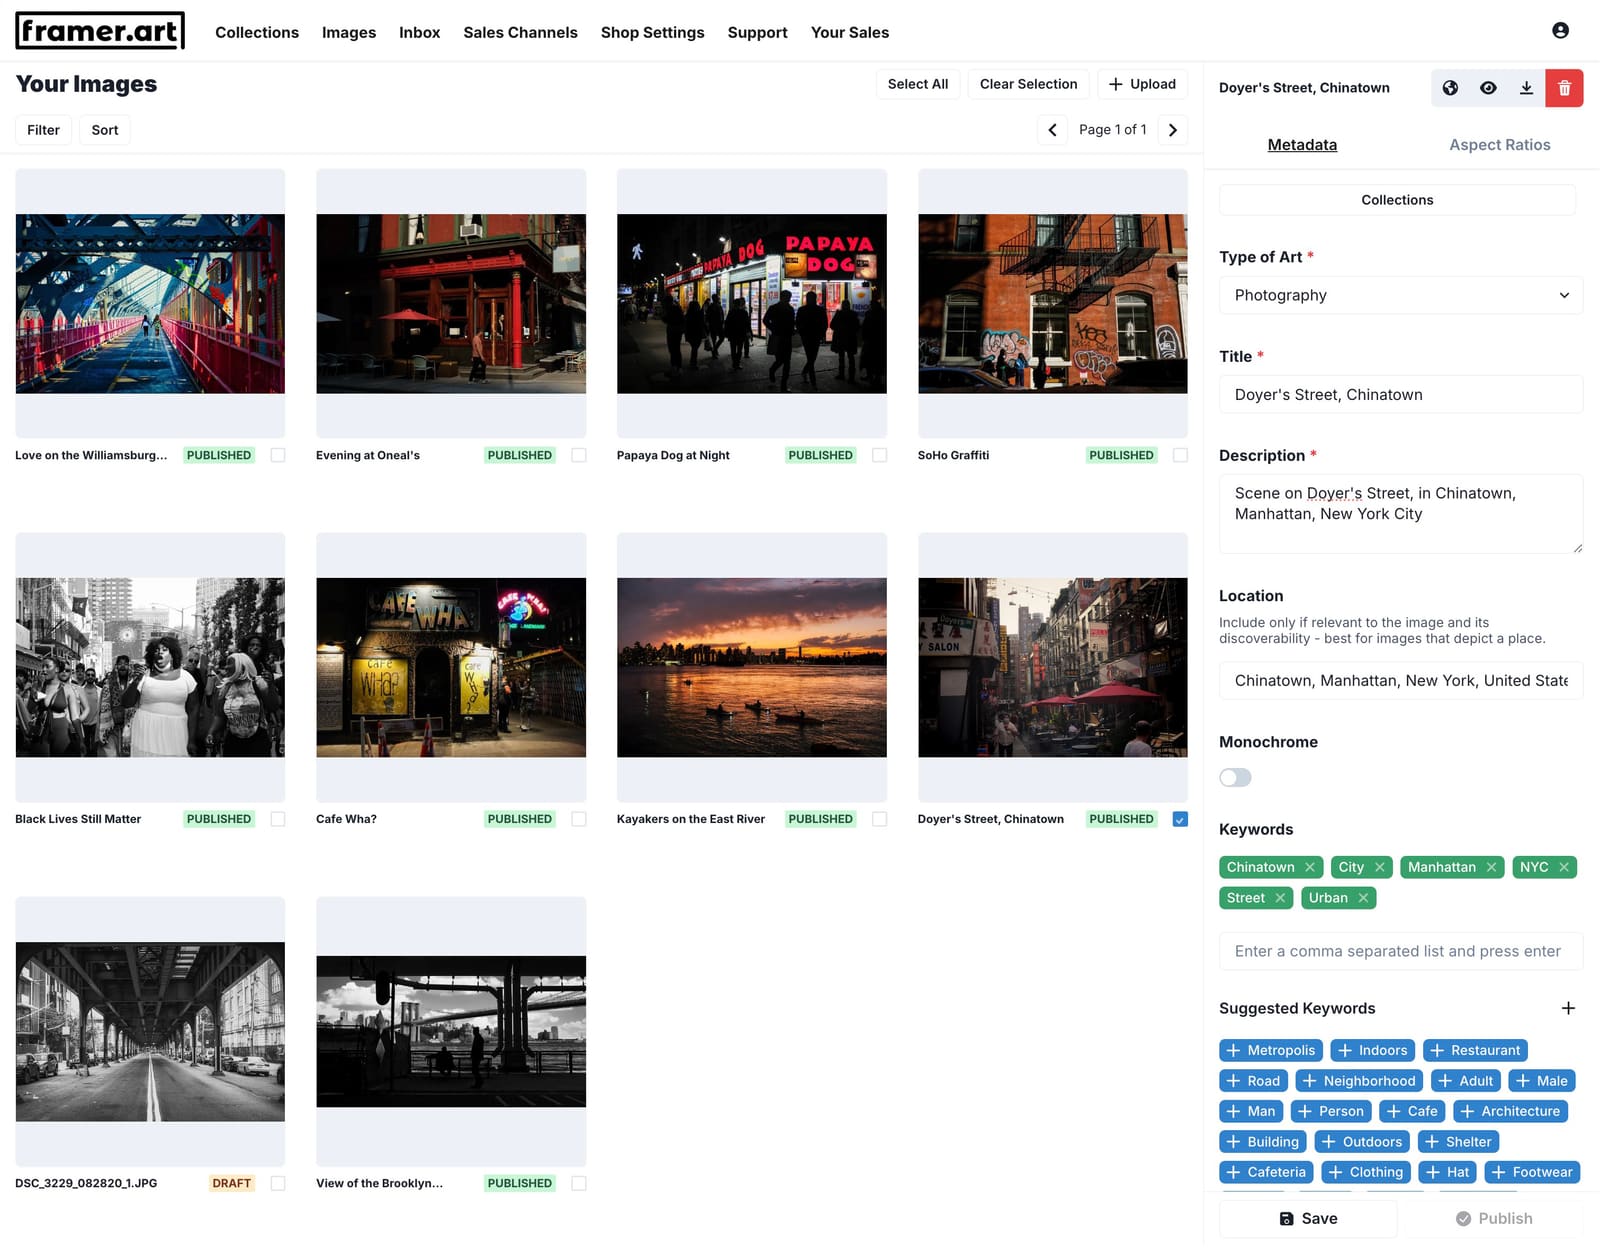Click the Location input field
The width and height of the screenshot is (1600, 1250).
point(1400,680)
